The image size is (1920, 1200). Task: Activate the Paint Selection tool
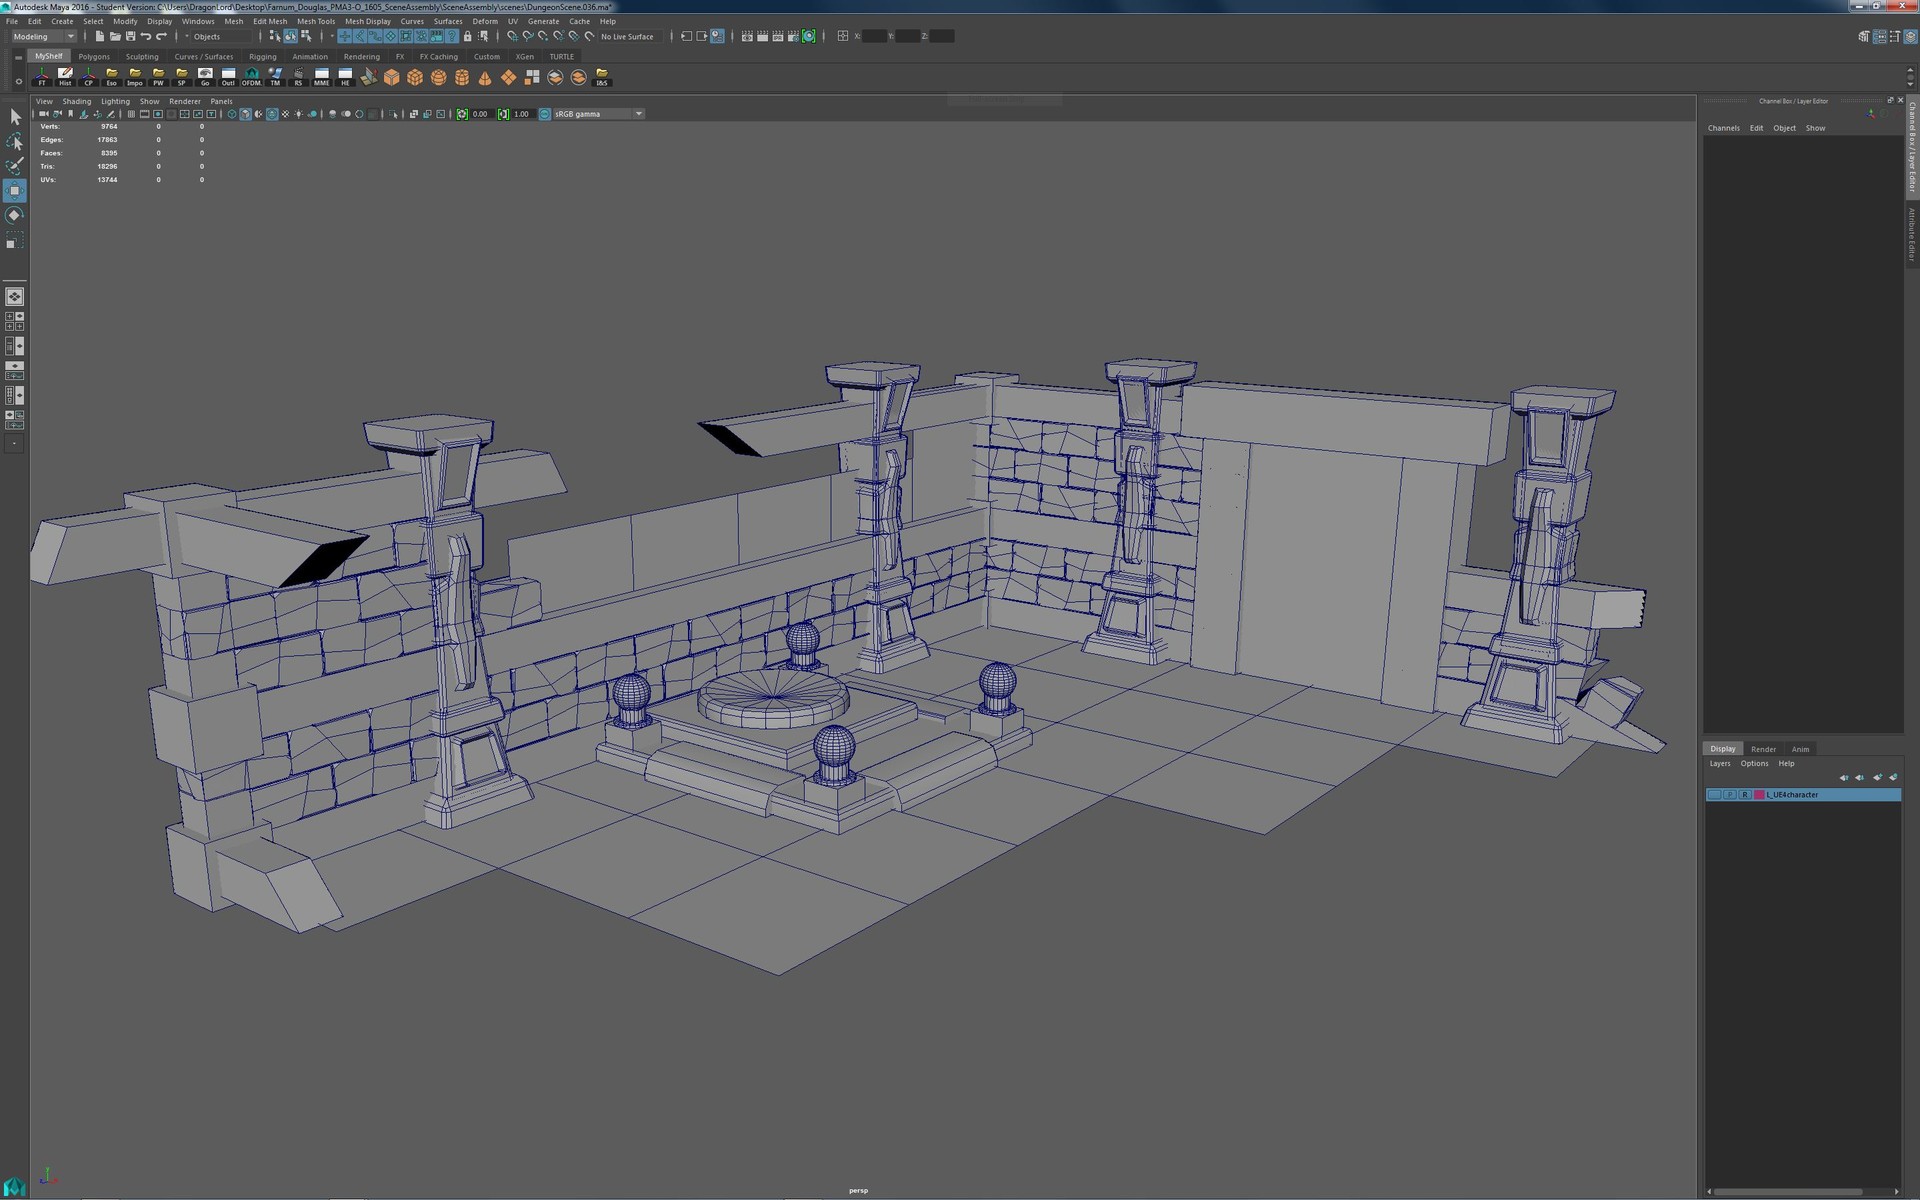point(15,166)
